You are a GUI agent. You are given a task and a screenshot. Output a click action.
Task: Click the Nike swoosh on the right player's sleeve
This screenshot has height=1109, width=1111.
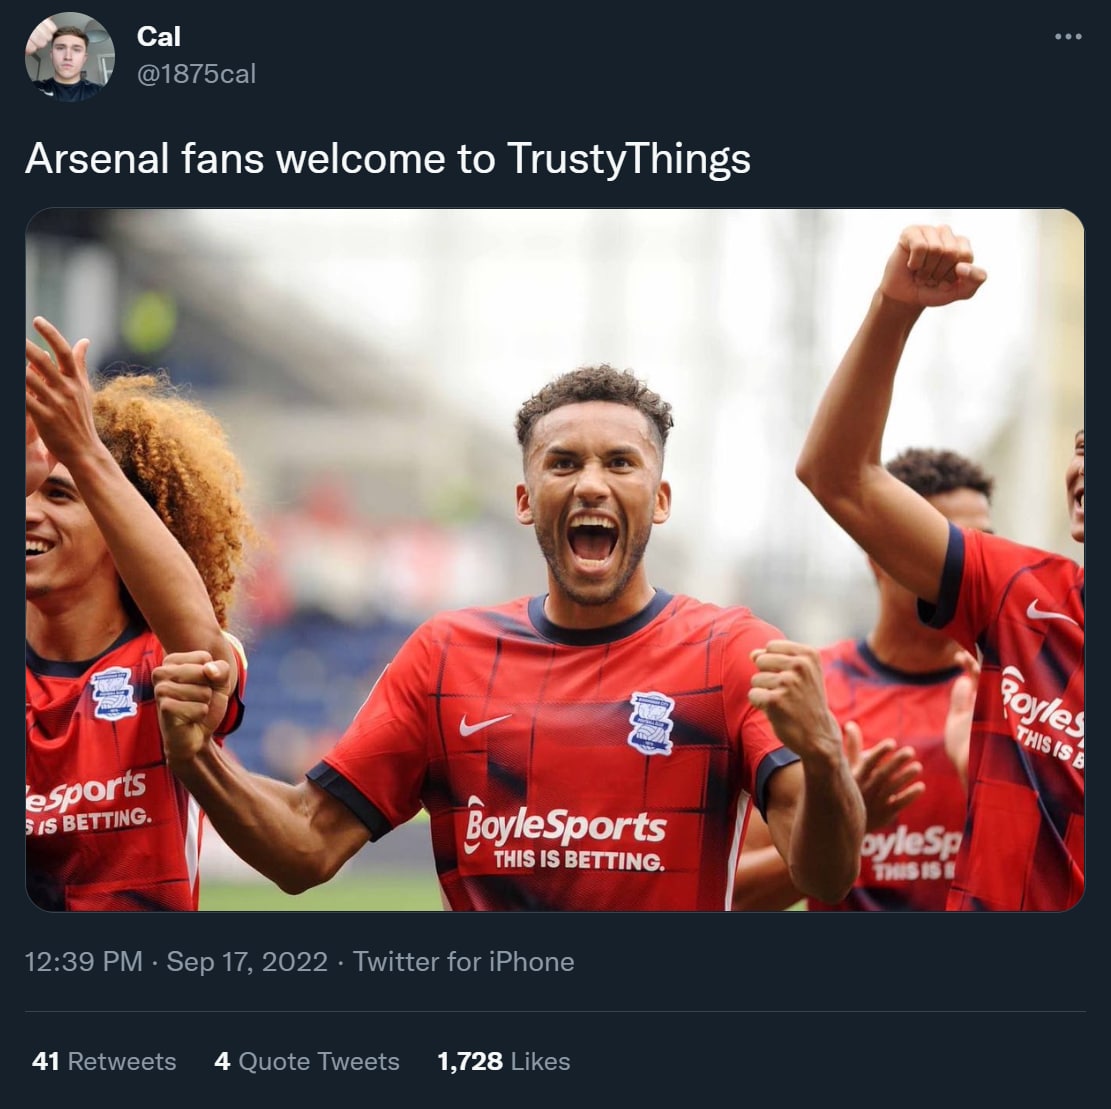[x=1052, y=614]
